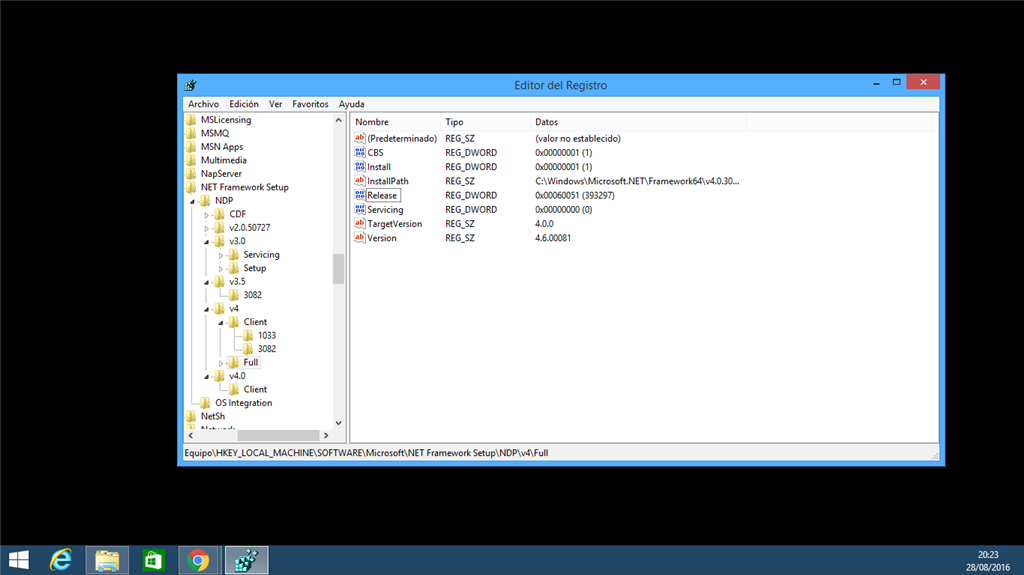Viewport: 1024px width, 575px height.
Task: Sort values by Tipo column header
Action: pos(485,122)
